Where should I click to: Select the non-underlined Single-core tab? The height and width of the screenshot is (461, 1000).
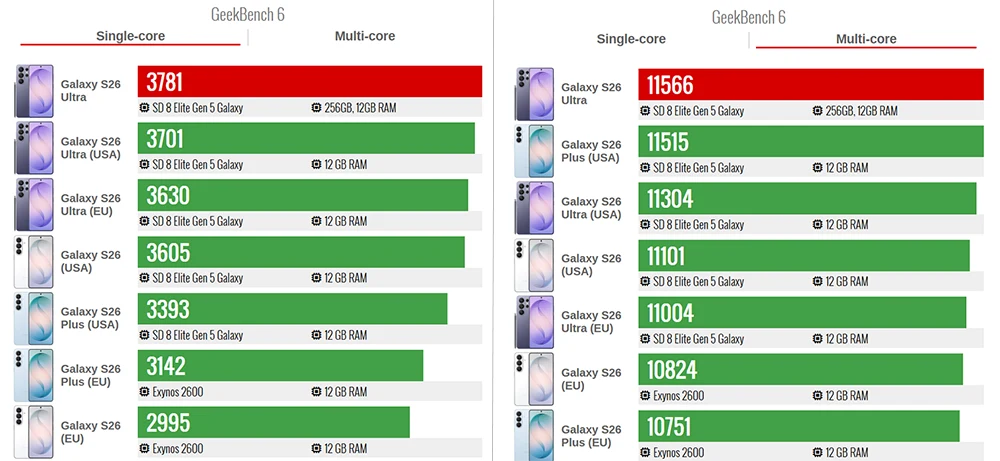(631, 39)
